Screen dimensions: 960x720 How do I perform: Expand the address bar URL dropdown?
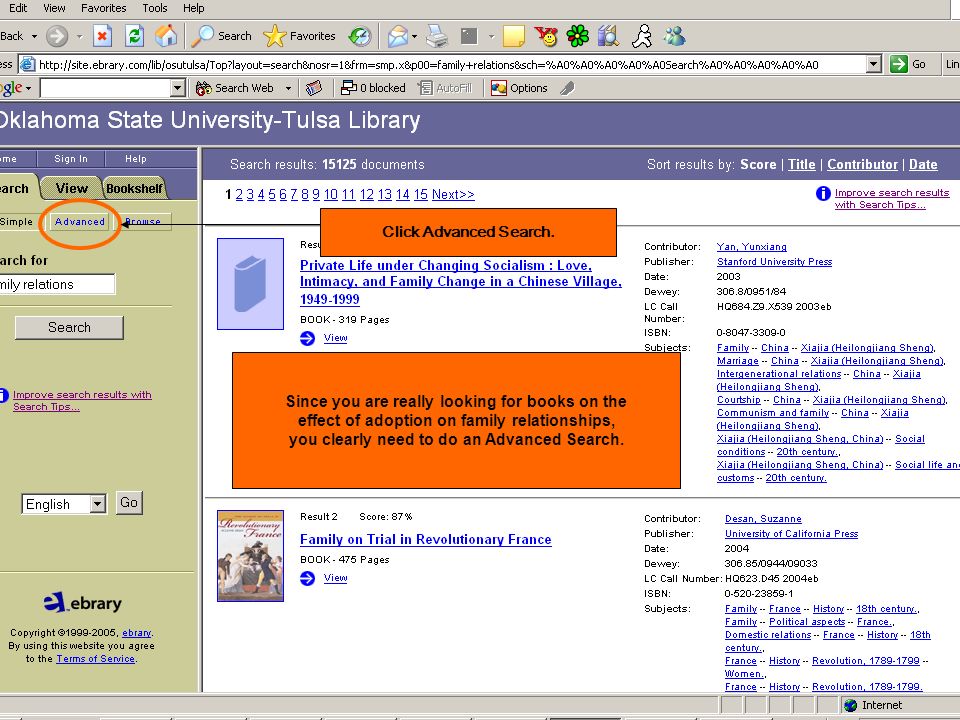coord(874,64)
